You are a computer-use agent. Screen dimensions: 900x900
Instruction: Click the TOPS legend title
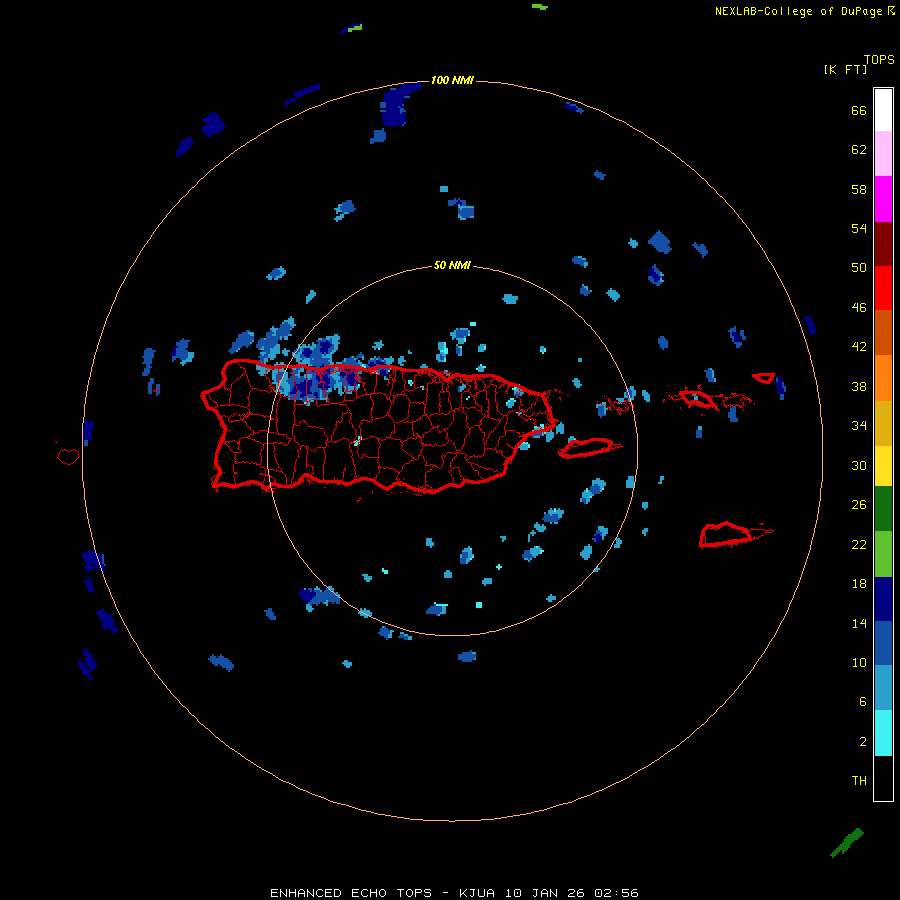pos(879,60)
